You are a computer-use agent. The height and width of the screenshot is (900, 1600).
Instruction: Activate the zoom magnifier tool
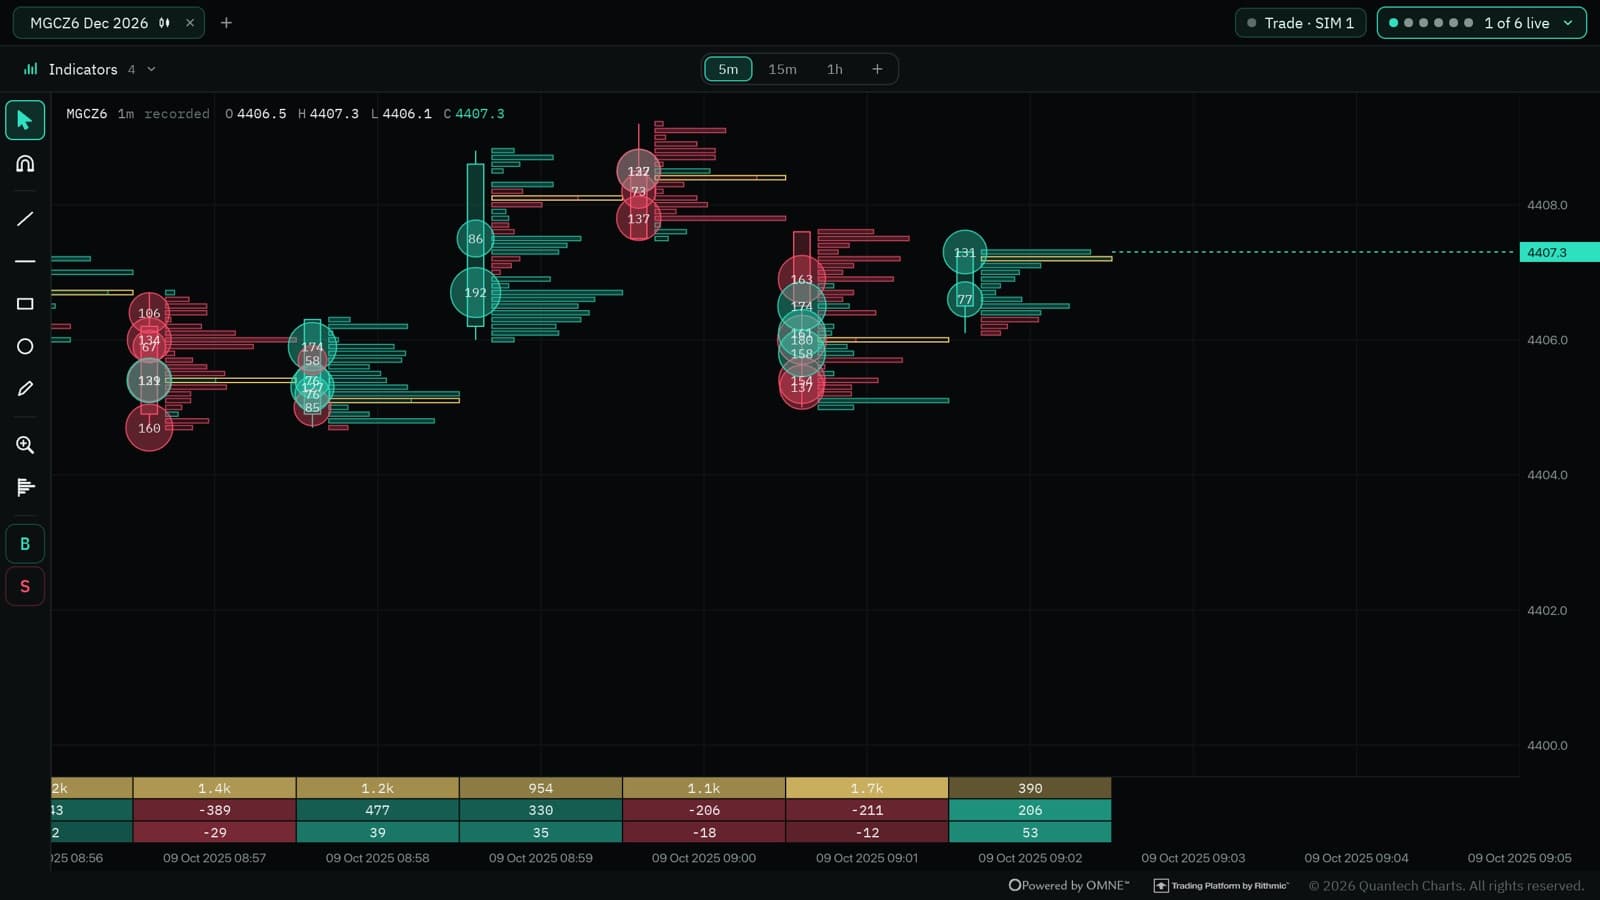(25, 445)
